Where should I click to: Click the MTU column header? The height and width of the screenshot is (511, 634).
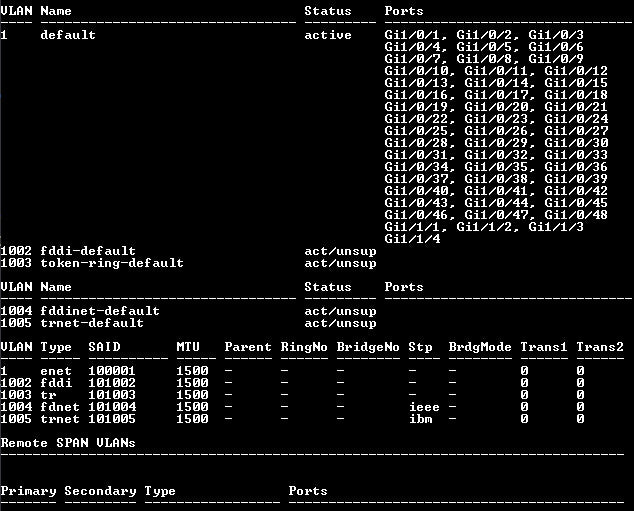click(188, 347)
